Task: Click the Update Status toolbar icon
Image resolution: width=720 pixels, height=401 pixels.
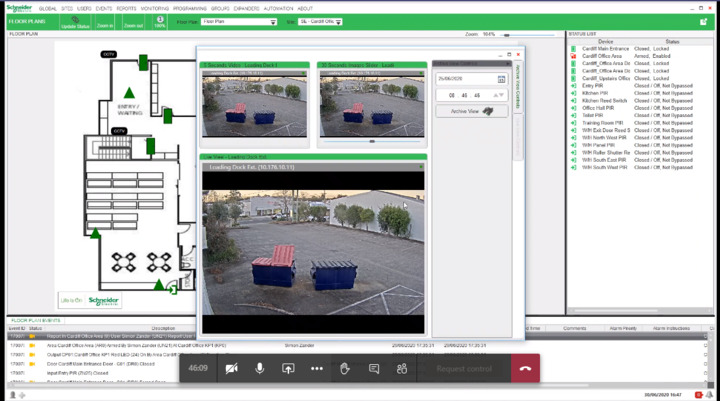Action: 74,21
